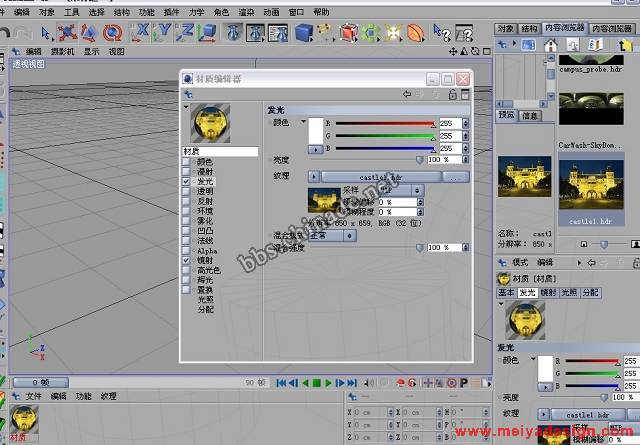
Task: Click home icon in content browser
Action: pyautogui.click(x=551, y=45)
